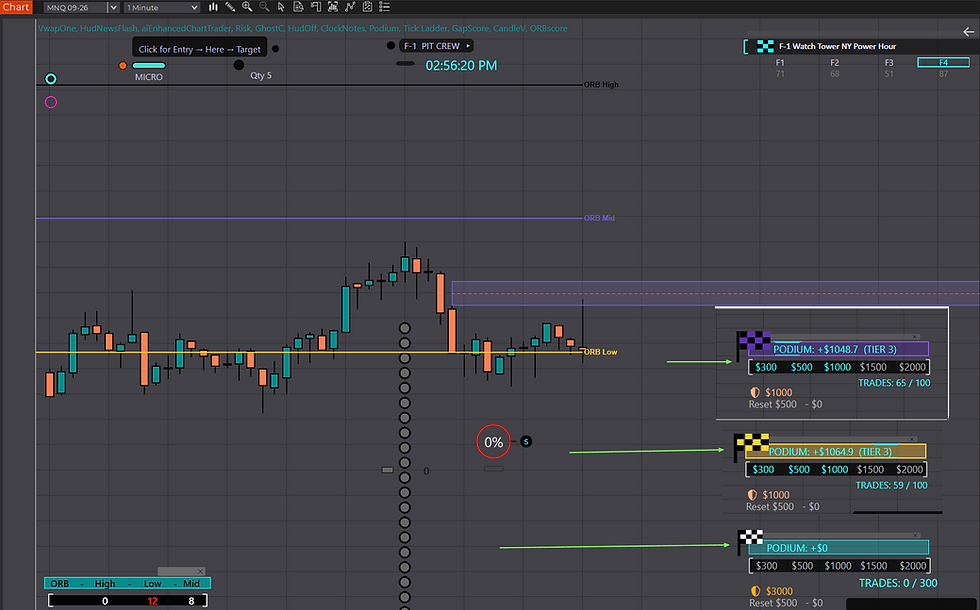Click the zoom out magnifier icon

[264, 7]
